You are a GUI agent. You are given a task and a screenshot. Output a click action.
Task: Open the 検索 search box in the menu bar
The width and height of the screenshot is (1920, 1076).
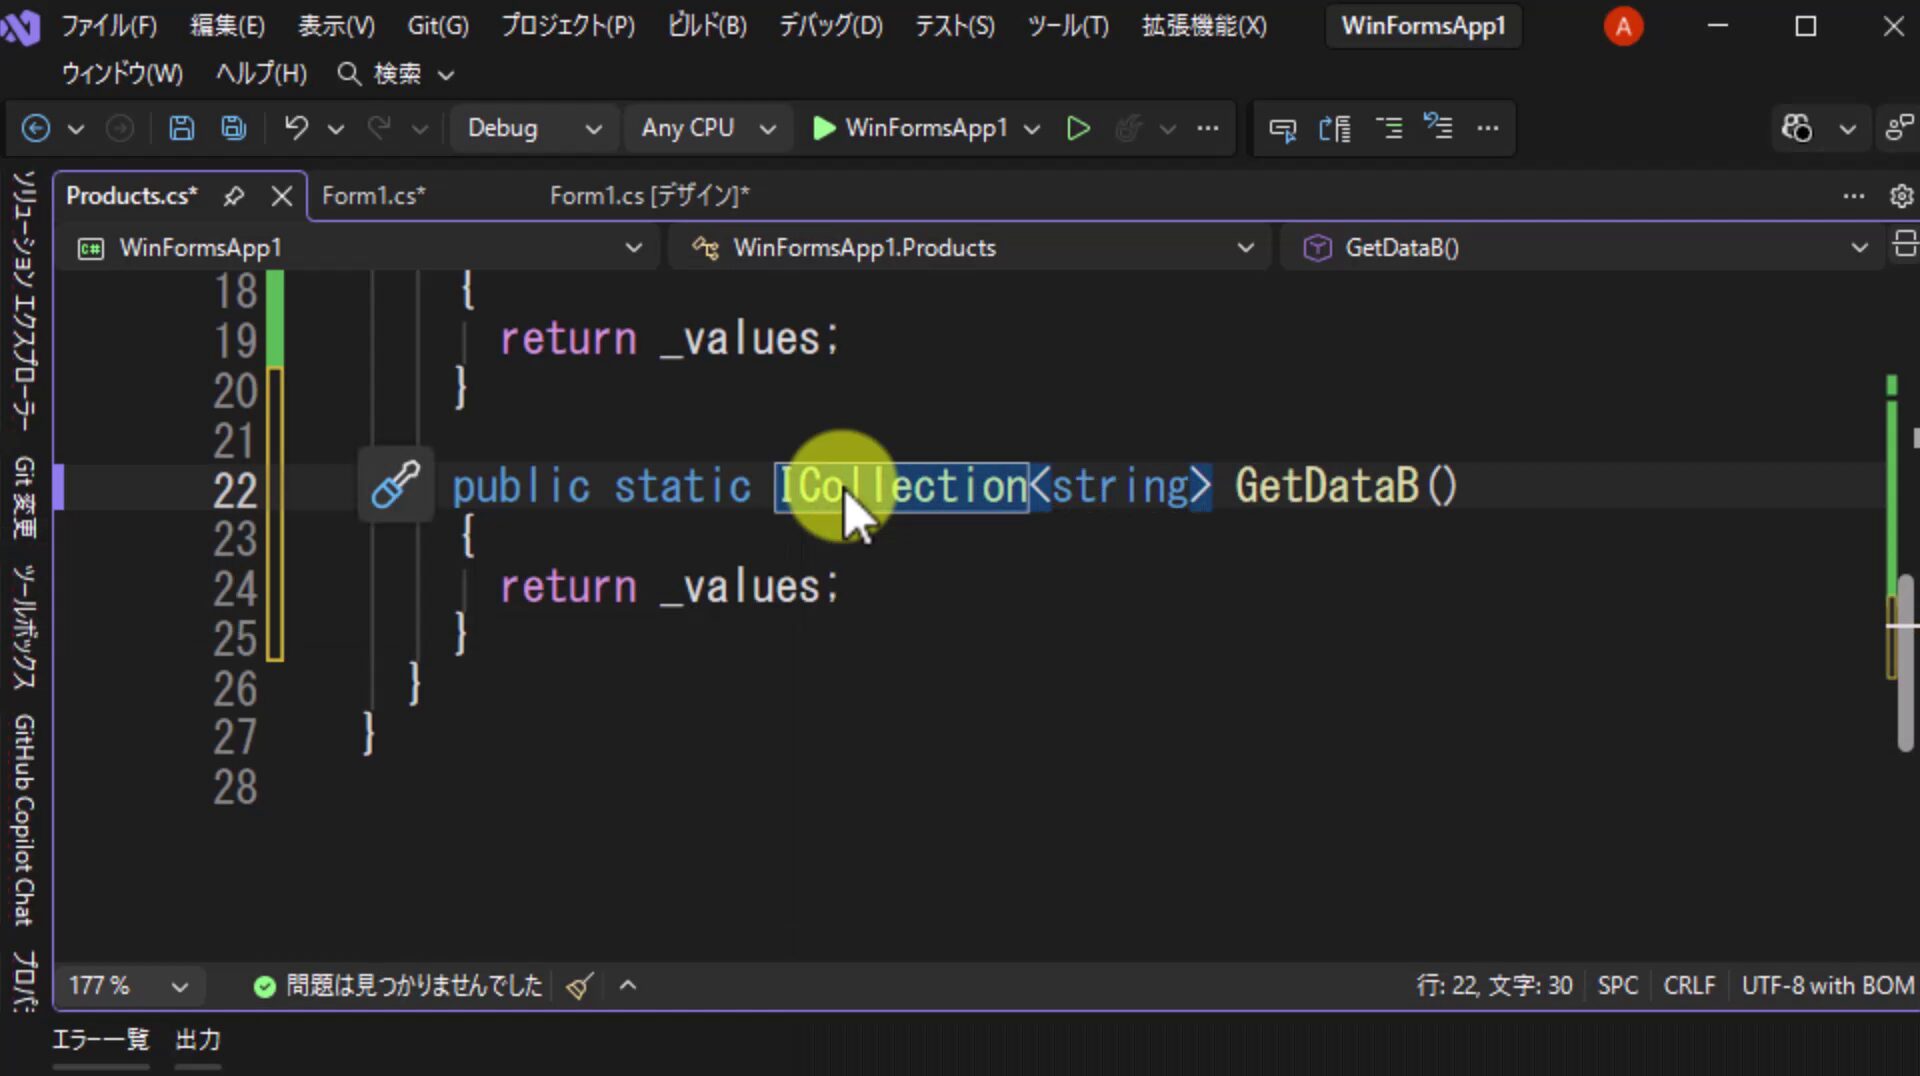coord(396,74)
